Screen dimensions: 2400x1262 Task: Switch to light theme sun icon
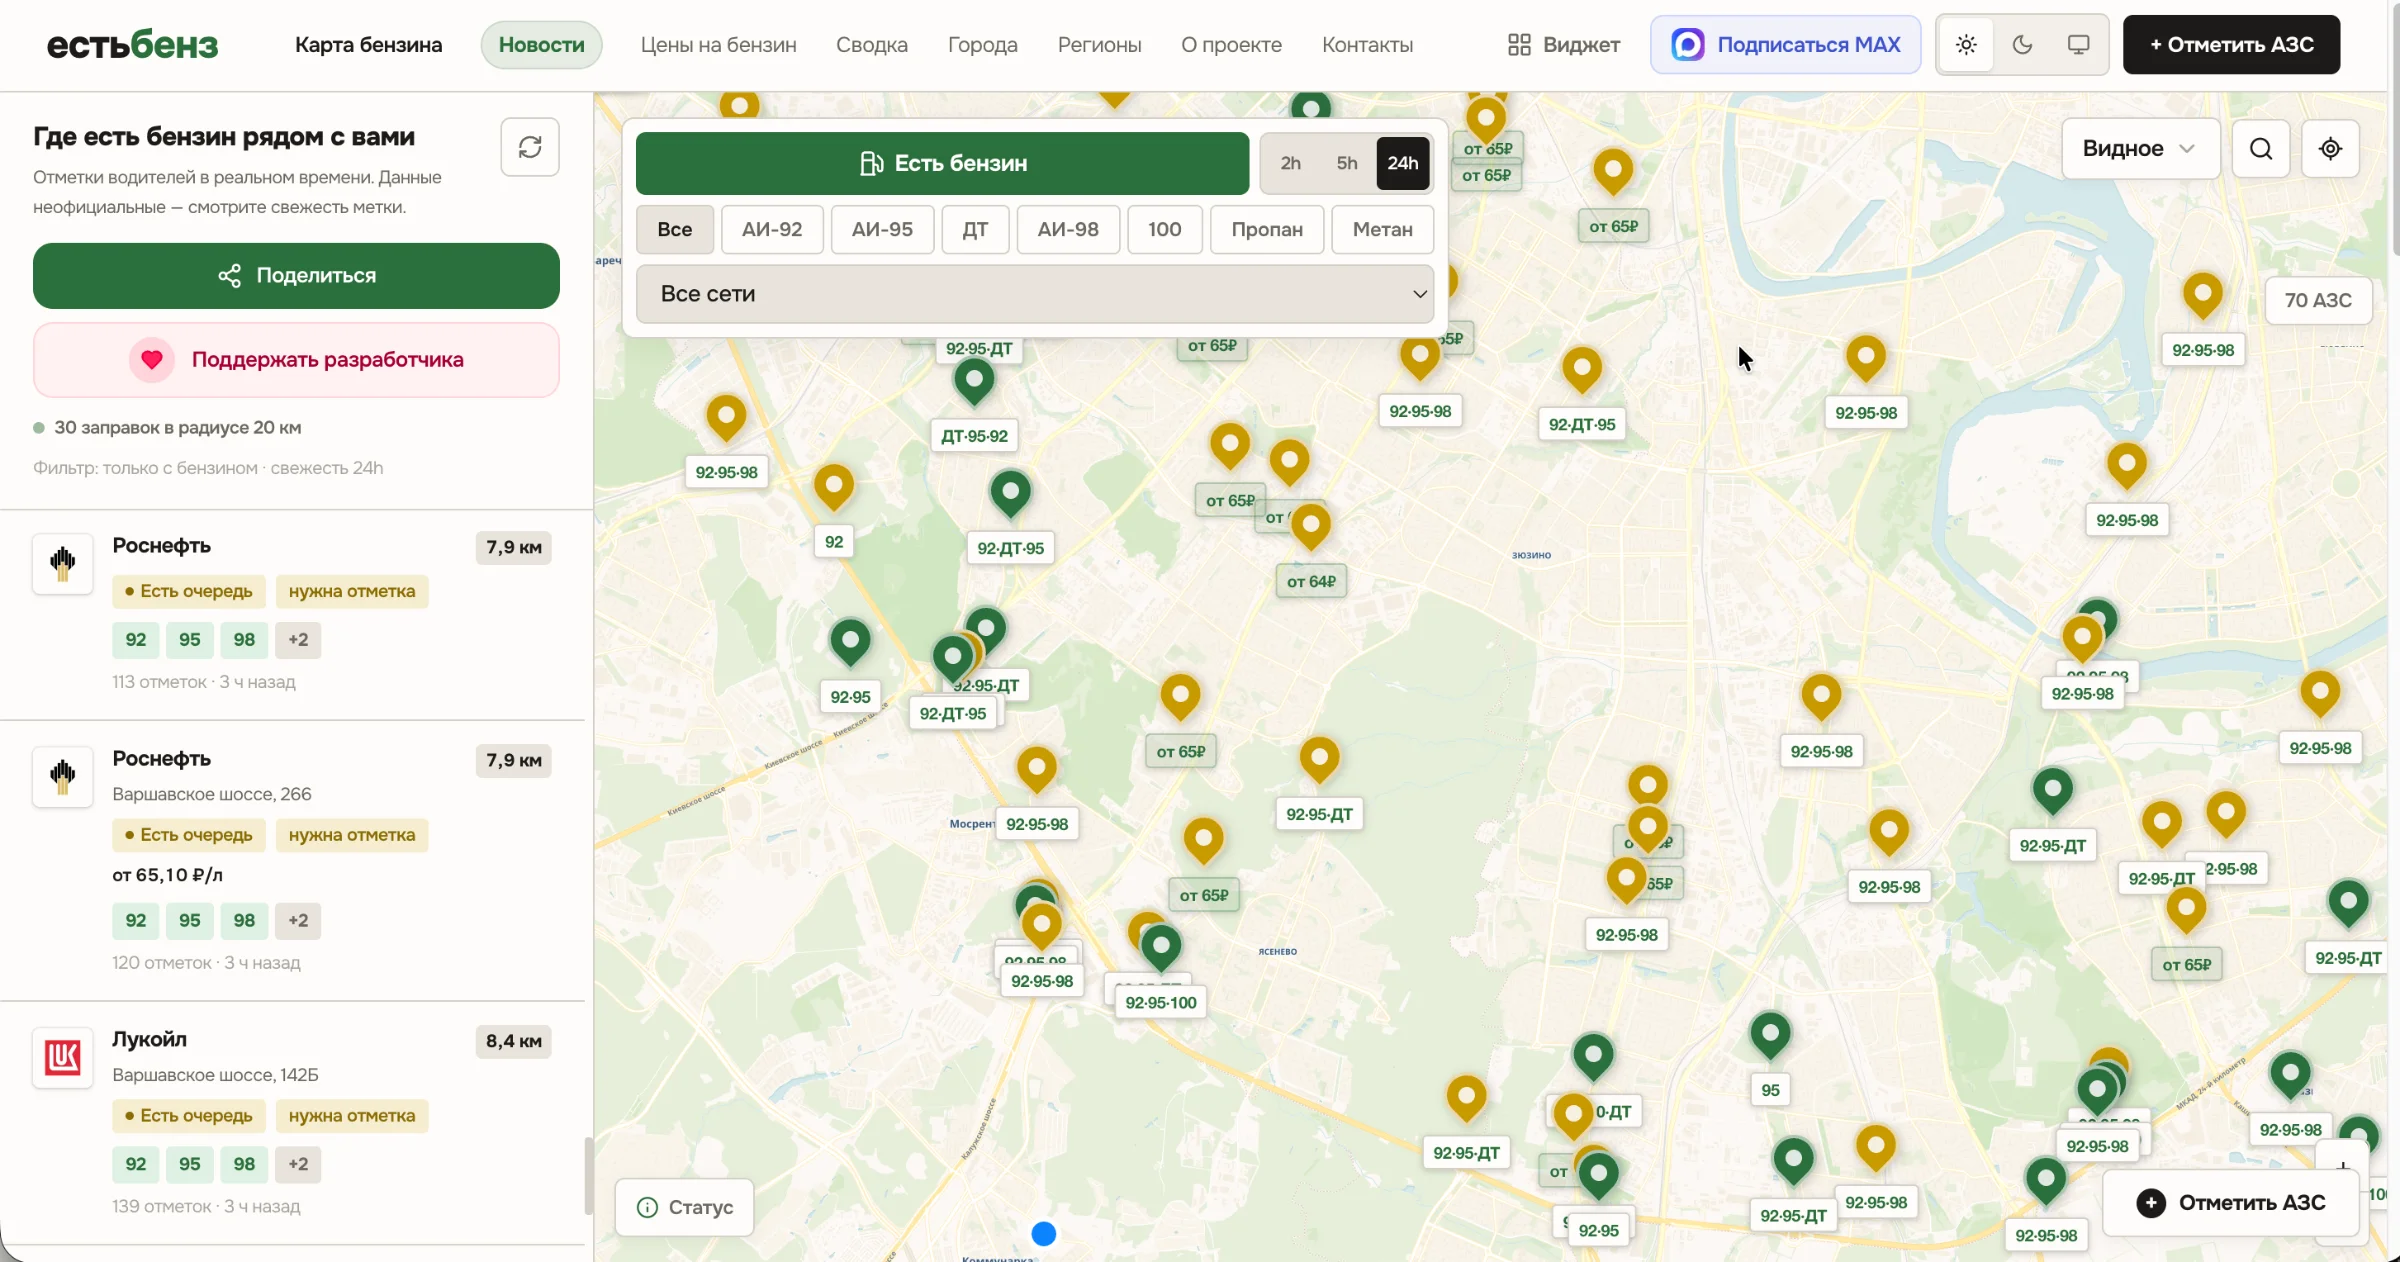pyautogui.click(x=1966, y=45)
